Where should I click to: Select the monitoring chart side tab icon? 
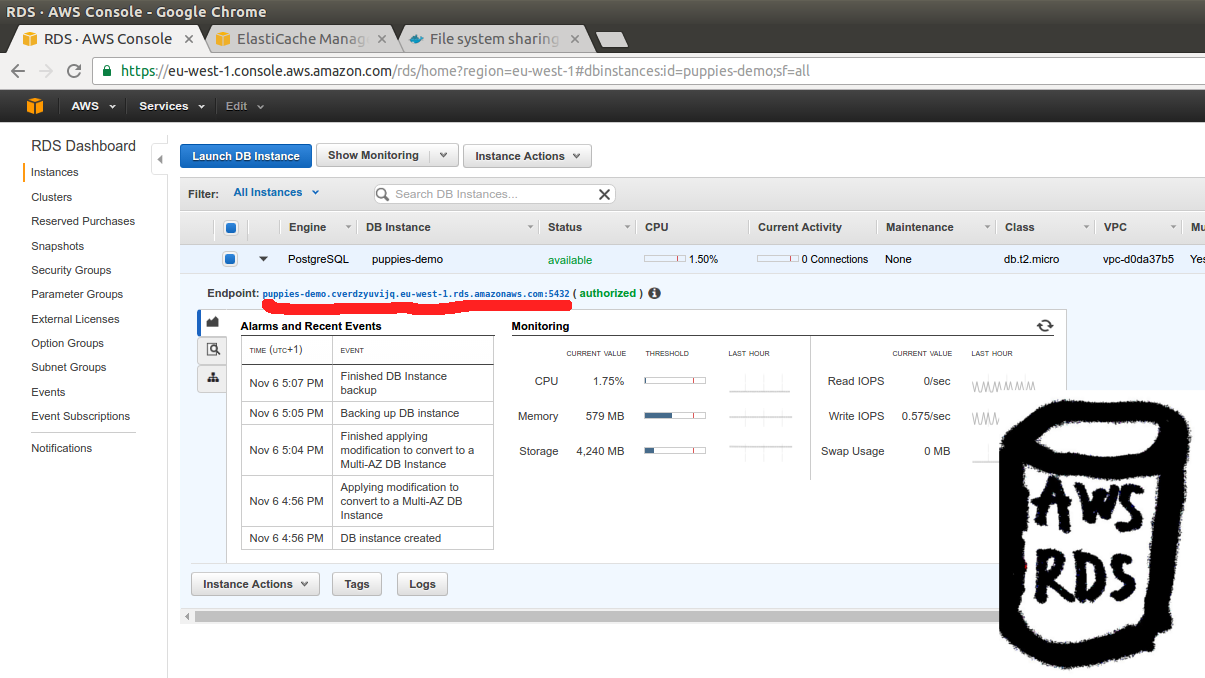tap(212, 322)
